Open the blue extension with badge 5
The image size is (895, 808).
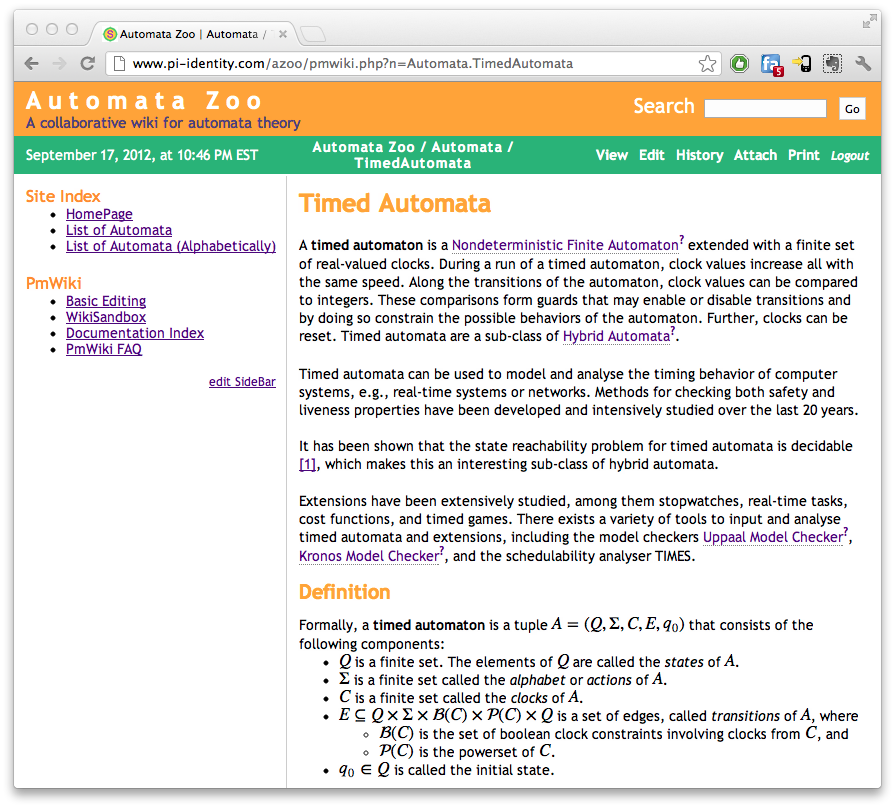772,64
